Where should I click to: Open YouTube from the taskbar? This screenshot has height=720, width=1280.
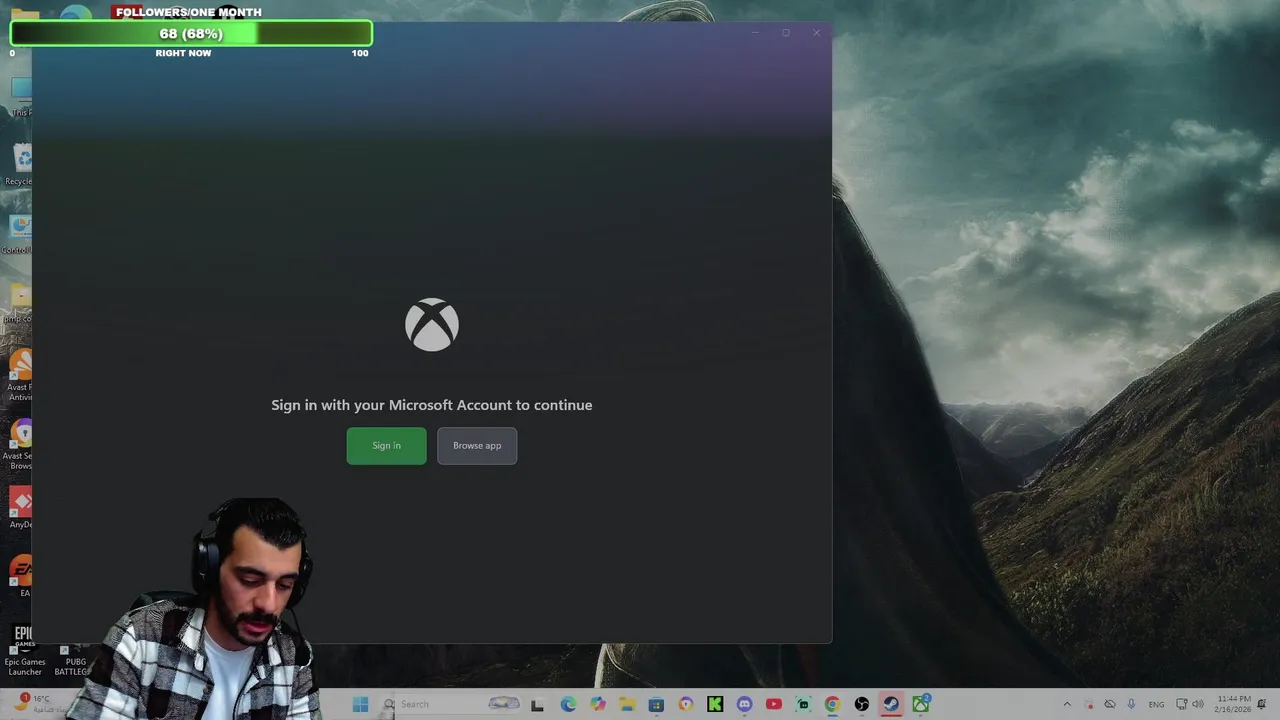774,704
